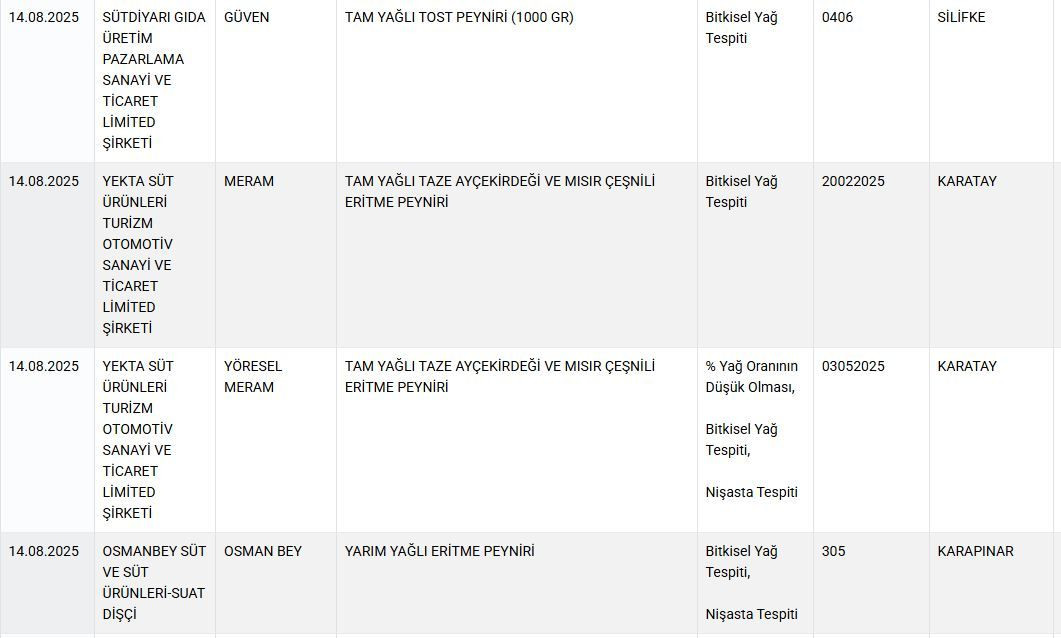Click batch number 305
This screenshot has width=1061, height=638.
pyautogui.click(x=833, y=551)
